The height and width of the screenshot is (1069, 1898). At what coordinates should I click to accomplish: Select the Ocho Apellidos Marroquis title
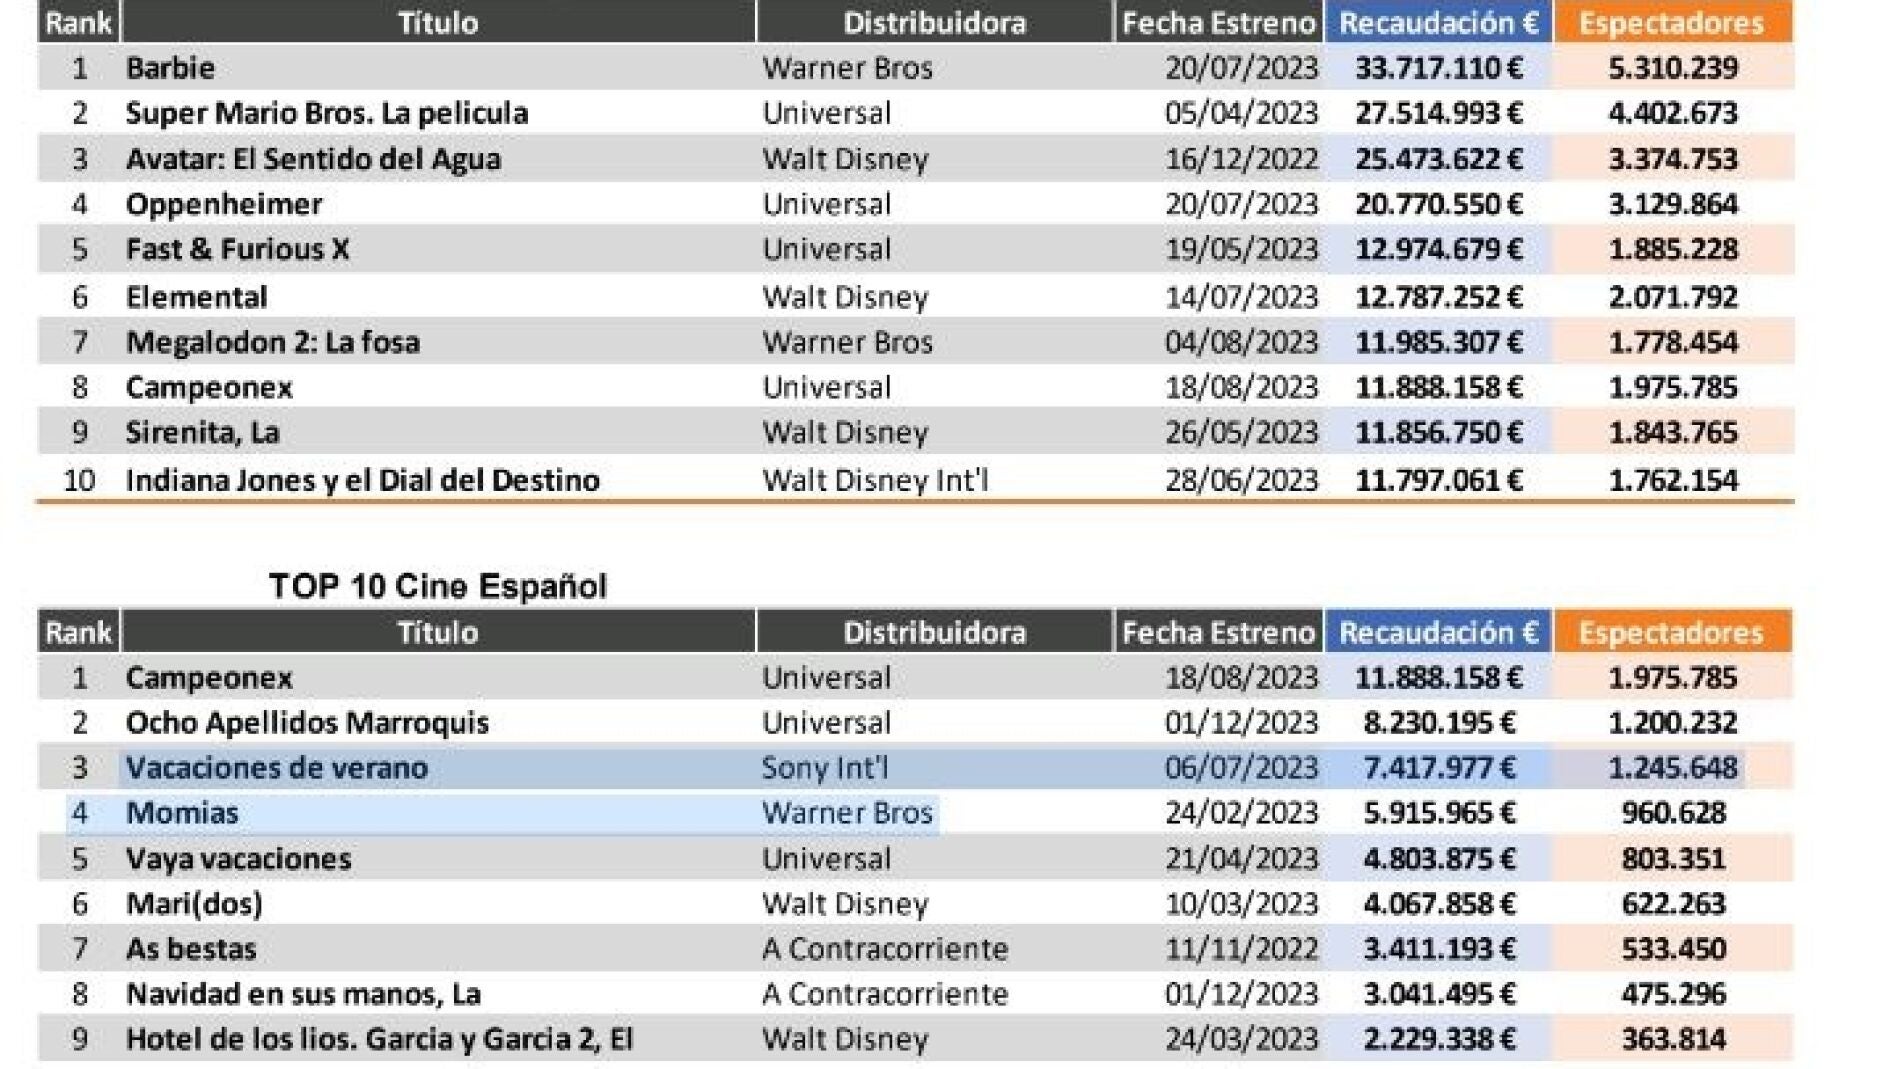pyautogui.click(x=307, y=723)
